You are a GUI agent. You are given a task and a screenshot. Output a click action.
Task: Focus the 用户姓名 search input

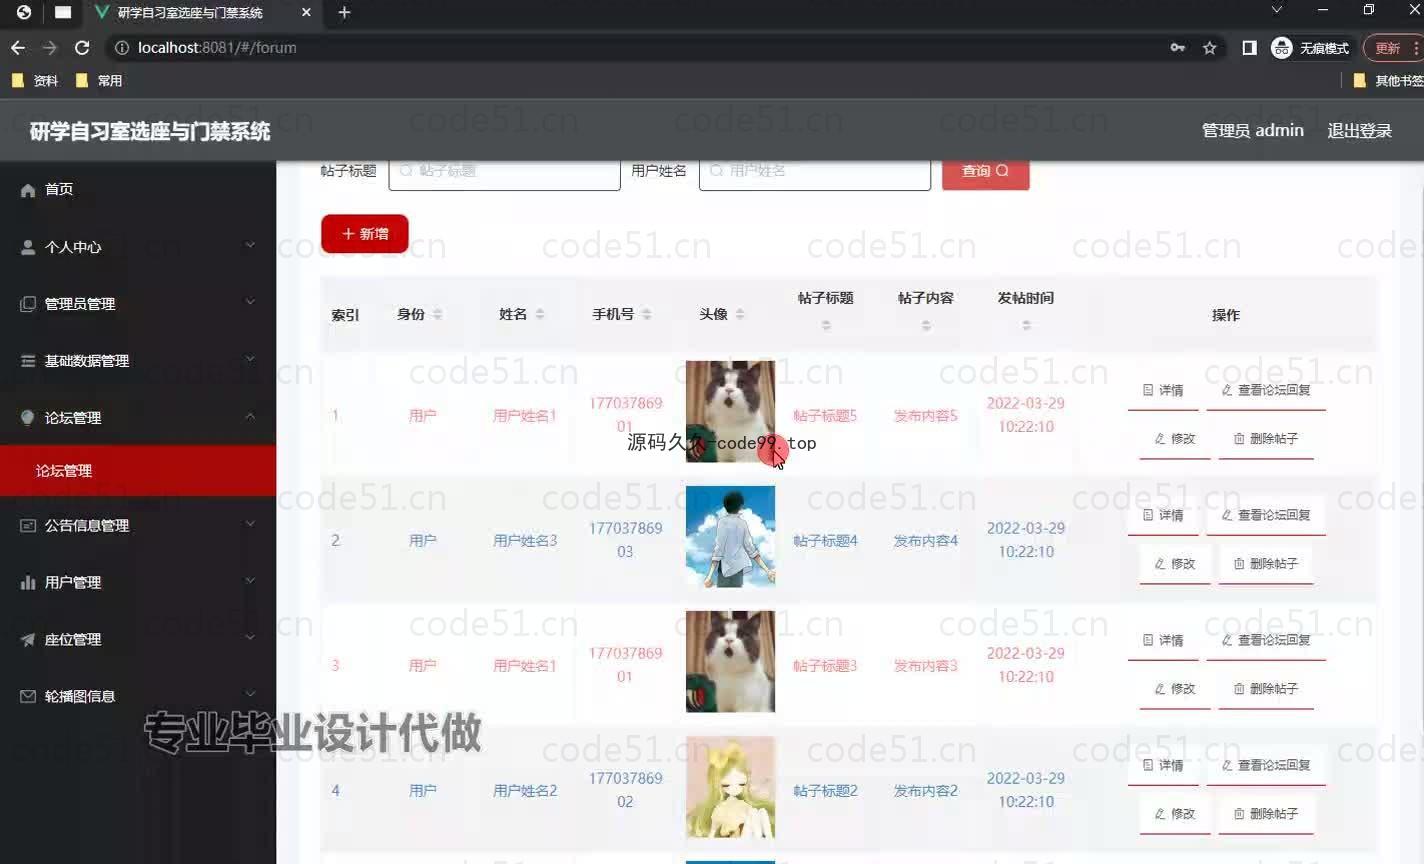(815, 172)
